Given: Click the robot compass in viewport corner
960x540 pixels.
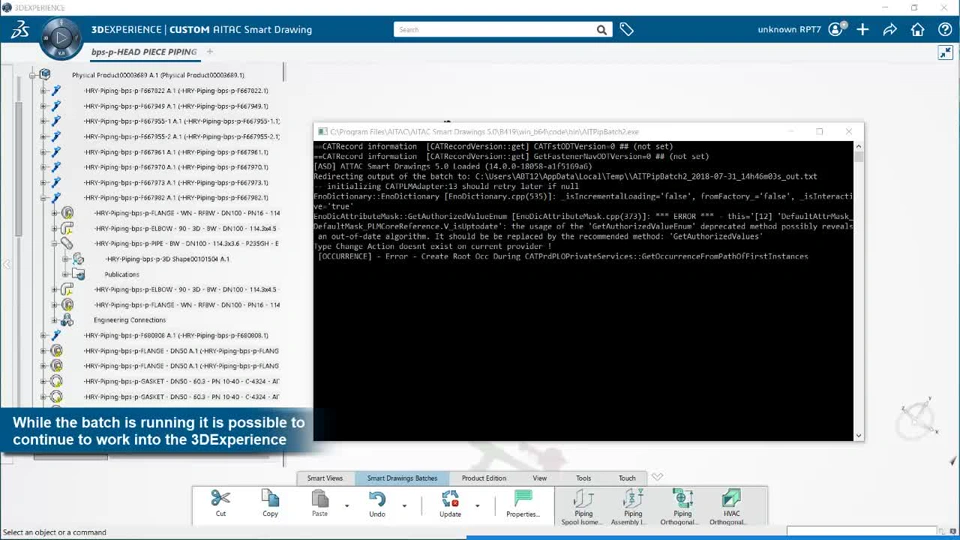Looking at the screenshot, I should click(918, 418).
